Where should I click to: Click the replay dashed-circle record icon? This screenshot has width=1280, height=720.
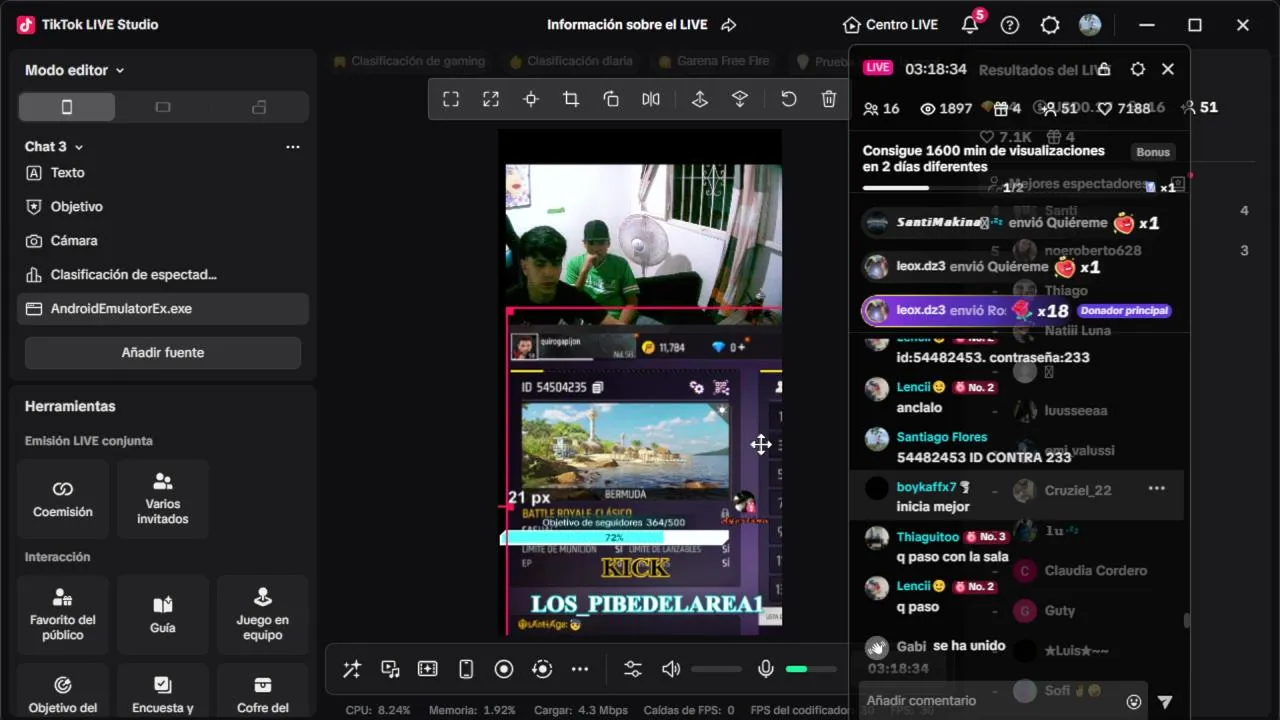click(x=542, y=669)
